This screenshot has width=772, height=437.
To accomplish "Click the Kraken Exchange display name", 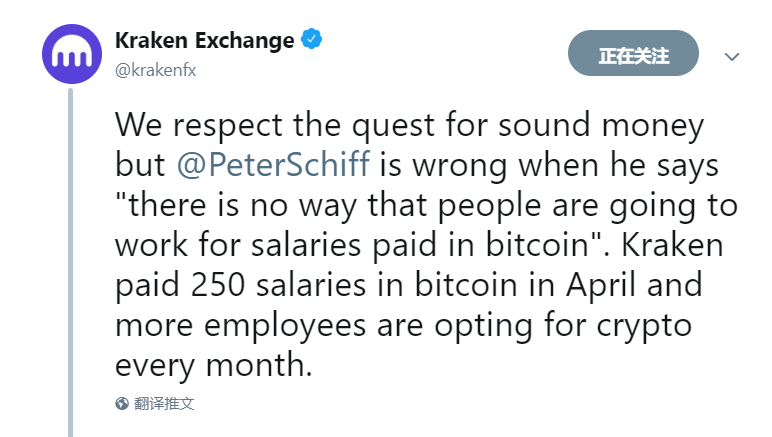I will pyautogui.click(x=204, y=40).
